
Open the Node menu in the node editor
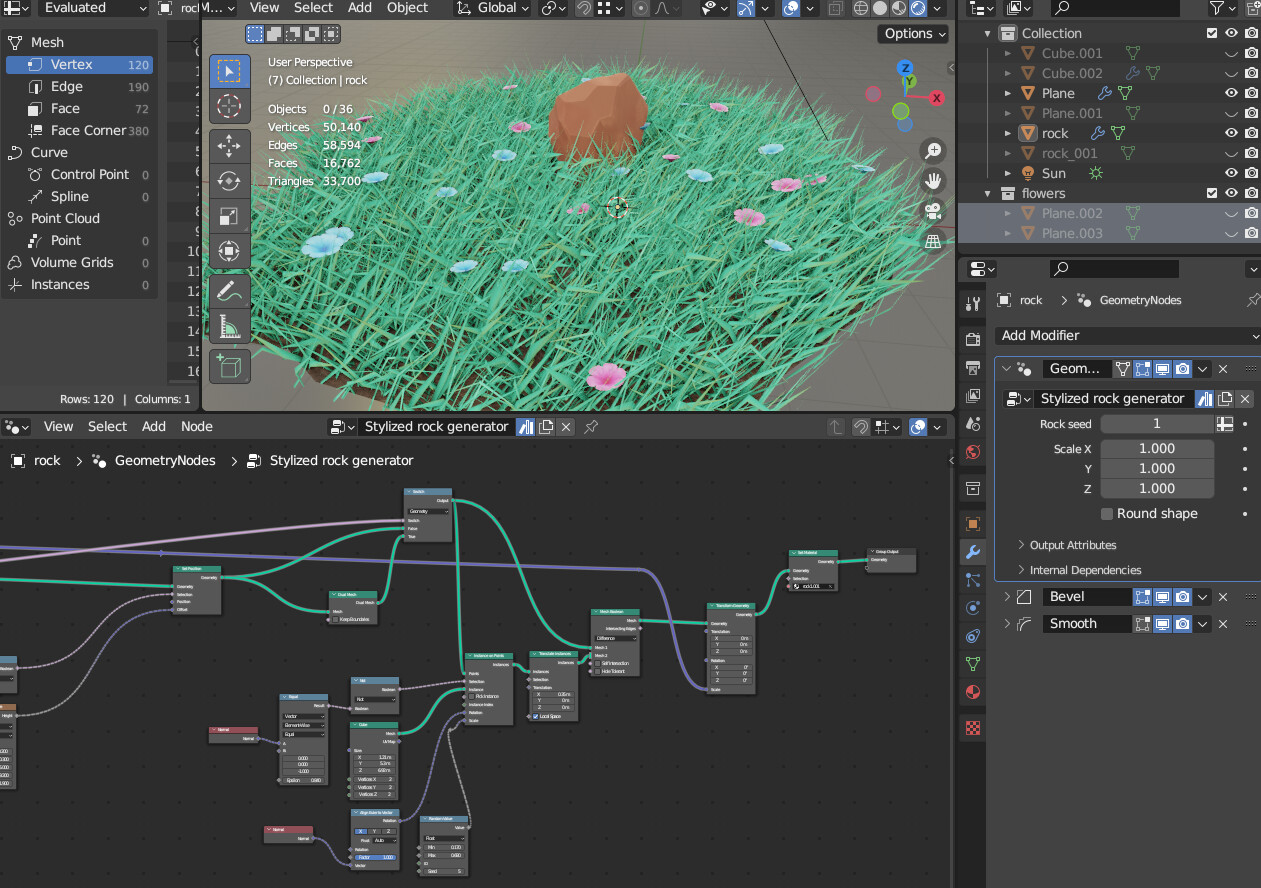(196, 426)
